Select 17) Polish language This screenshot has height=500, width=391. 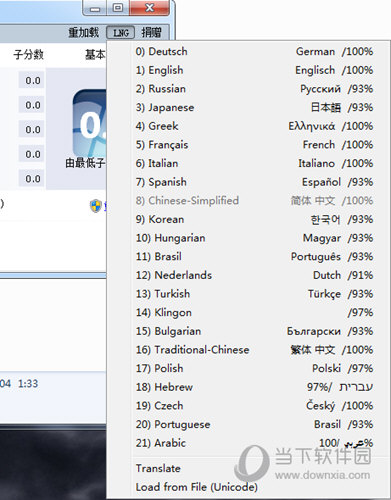[x=248, y=369]
